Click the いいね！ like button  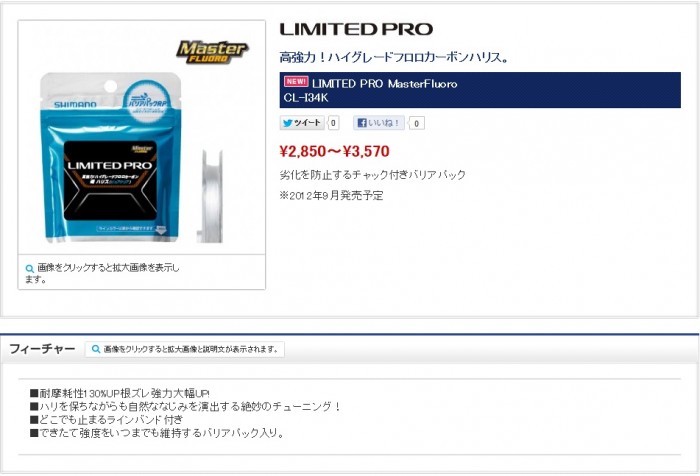tap(379, 123)
